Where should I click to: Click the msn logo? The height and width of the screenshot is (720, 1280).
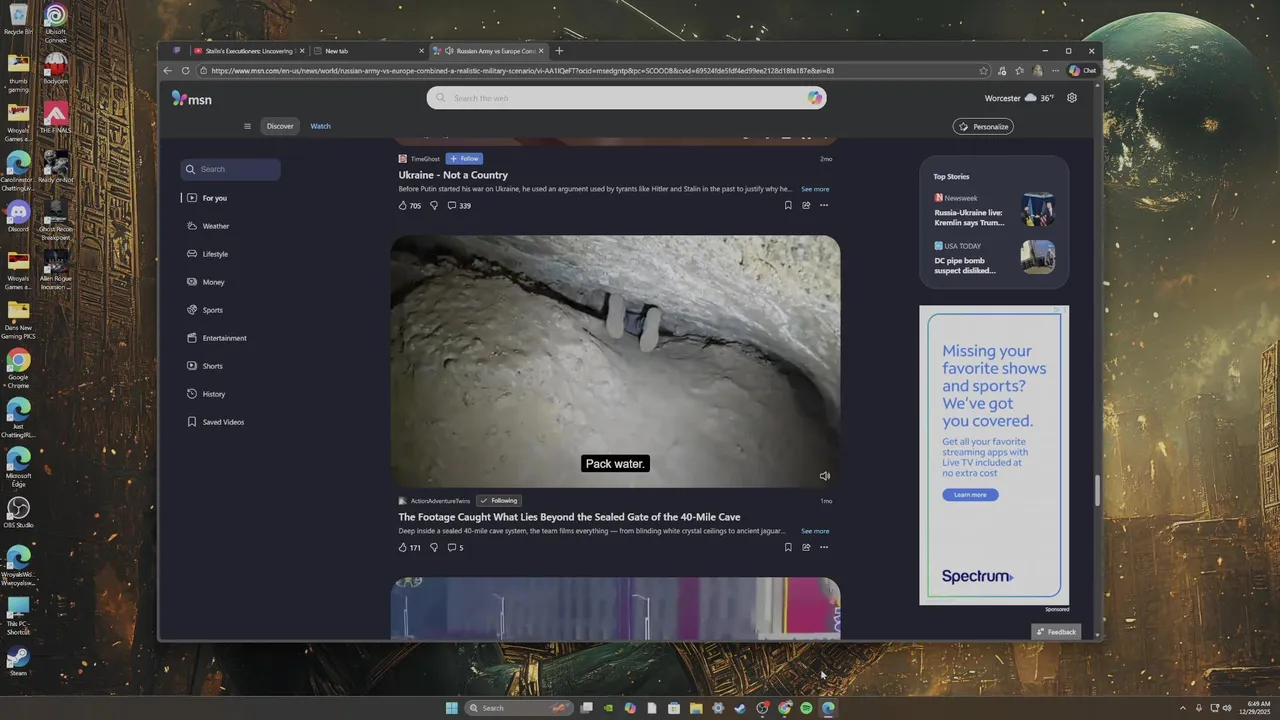tap(192, 98)
